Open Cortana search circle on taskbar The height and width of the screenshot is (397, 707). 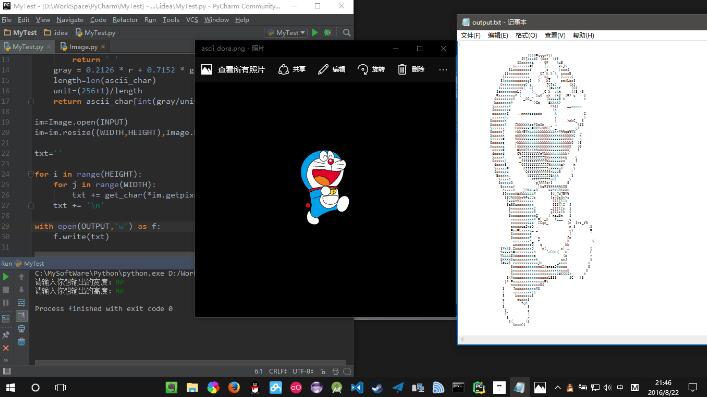pyautogui.click(x=35, y=387)
